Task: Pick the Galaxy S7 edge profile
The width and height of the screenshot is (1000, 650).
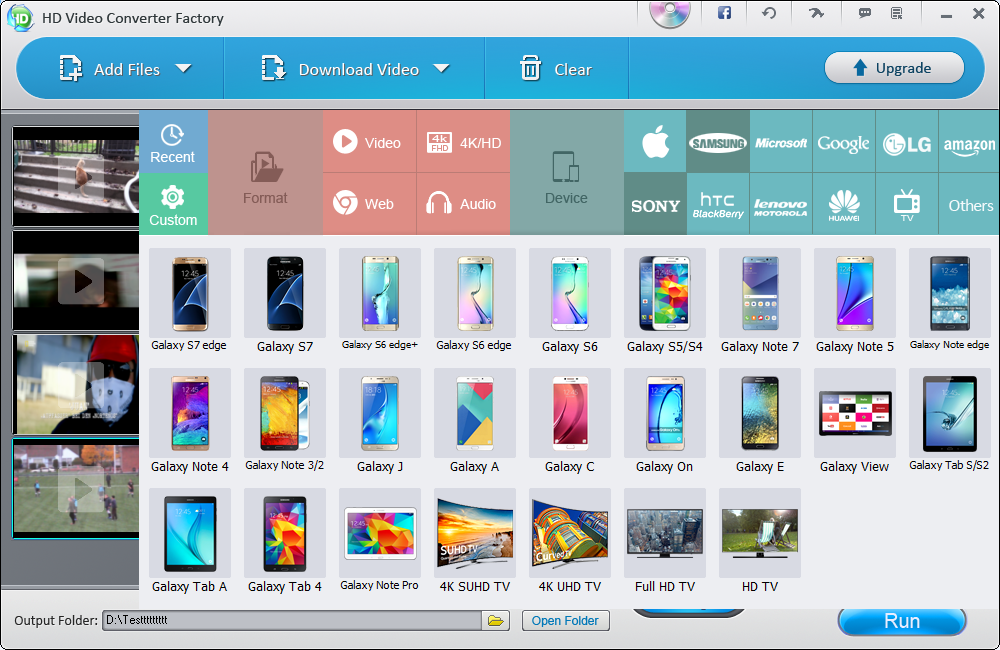Action: point(189,301)
